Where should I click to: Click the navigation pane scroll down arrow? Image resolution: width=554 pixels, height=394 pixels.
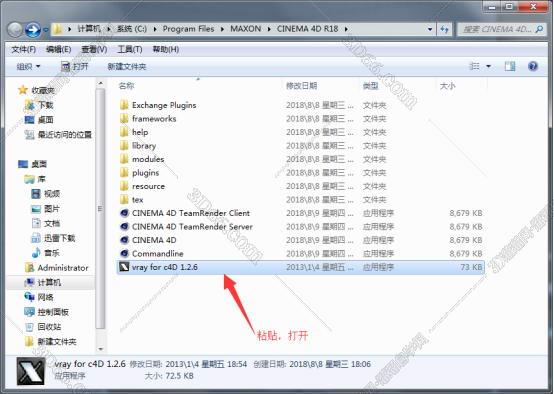coord(101,349)
